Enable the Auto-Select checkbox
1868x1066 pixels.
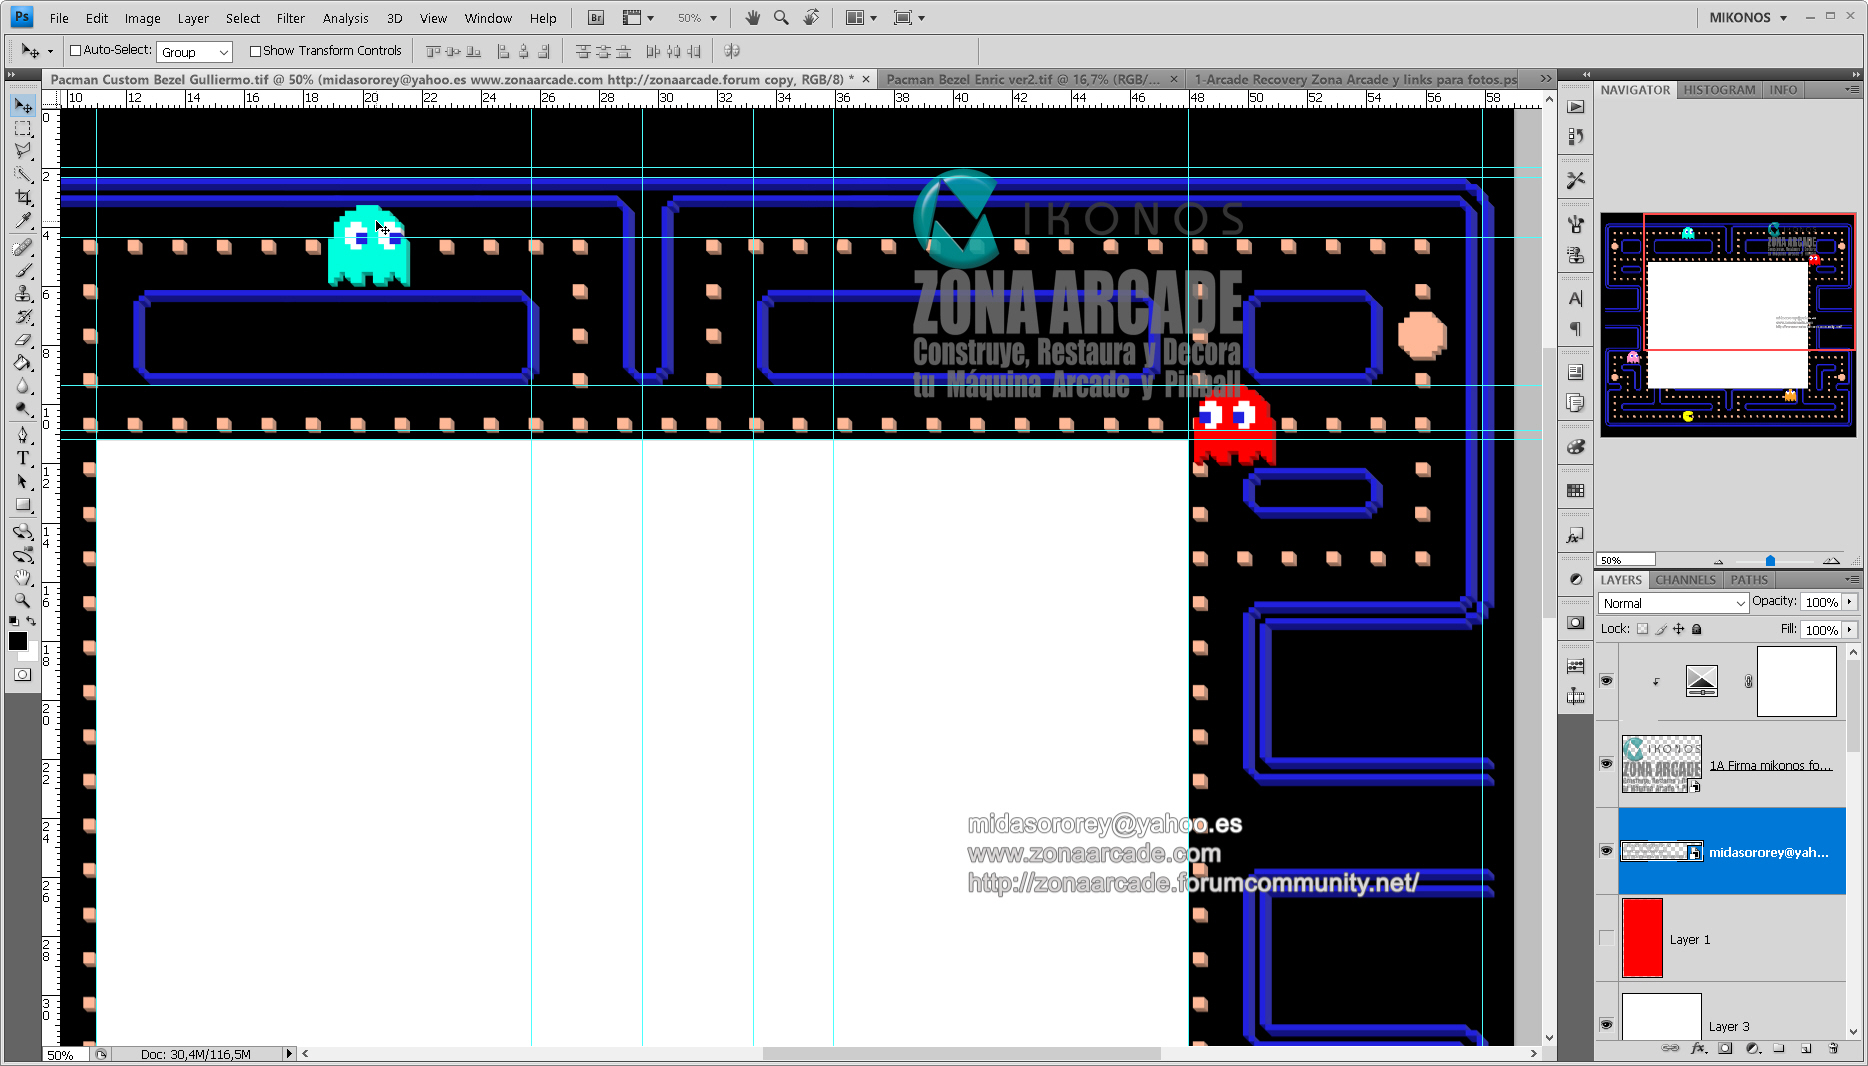75,50
